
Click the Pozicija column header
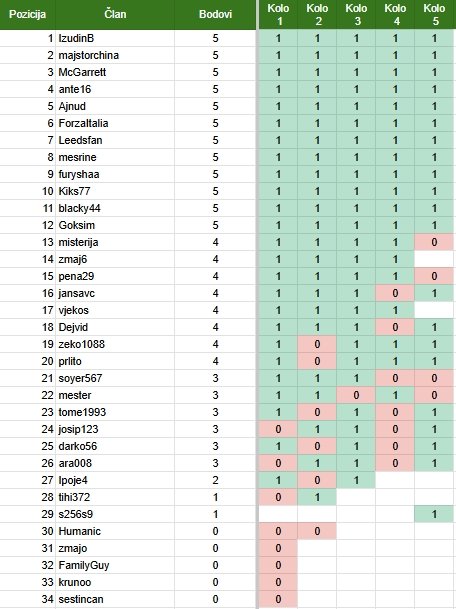click(x=28, y=14)
